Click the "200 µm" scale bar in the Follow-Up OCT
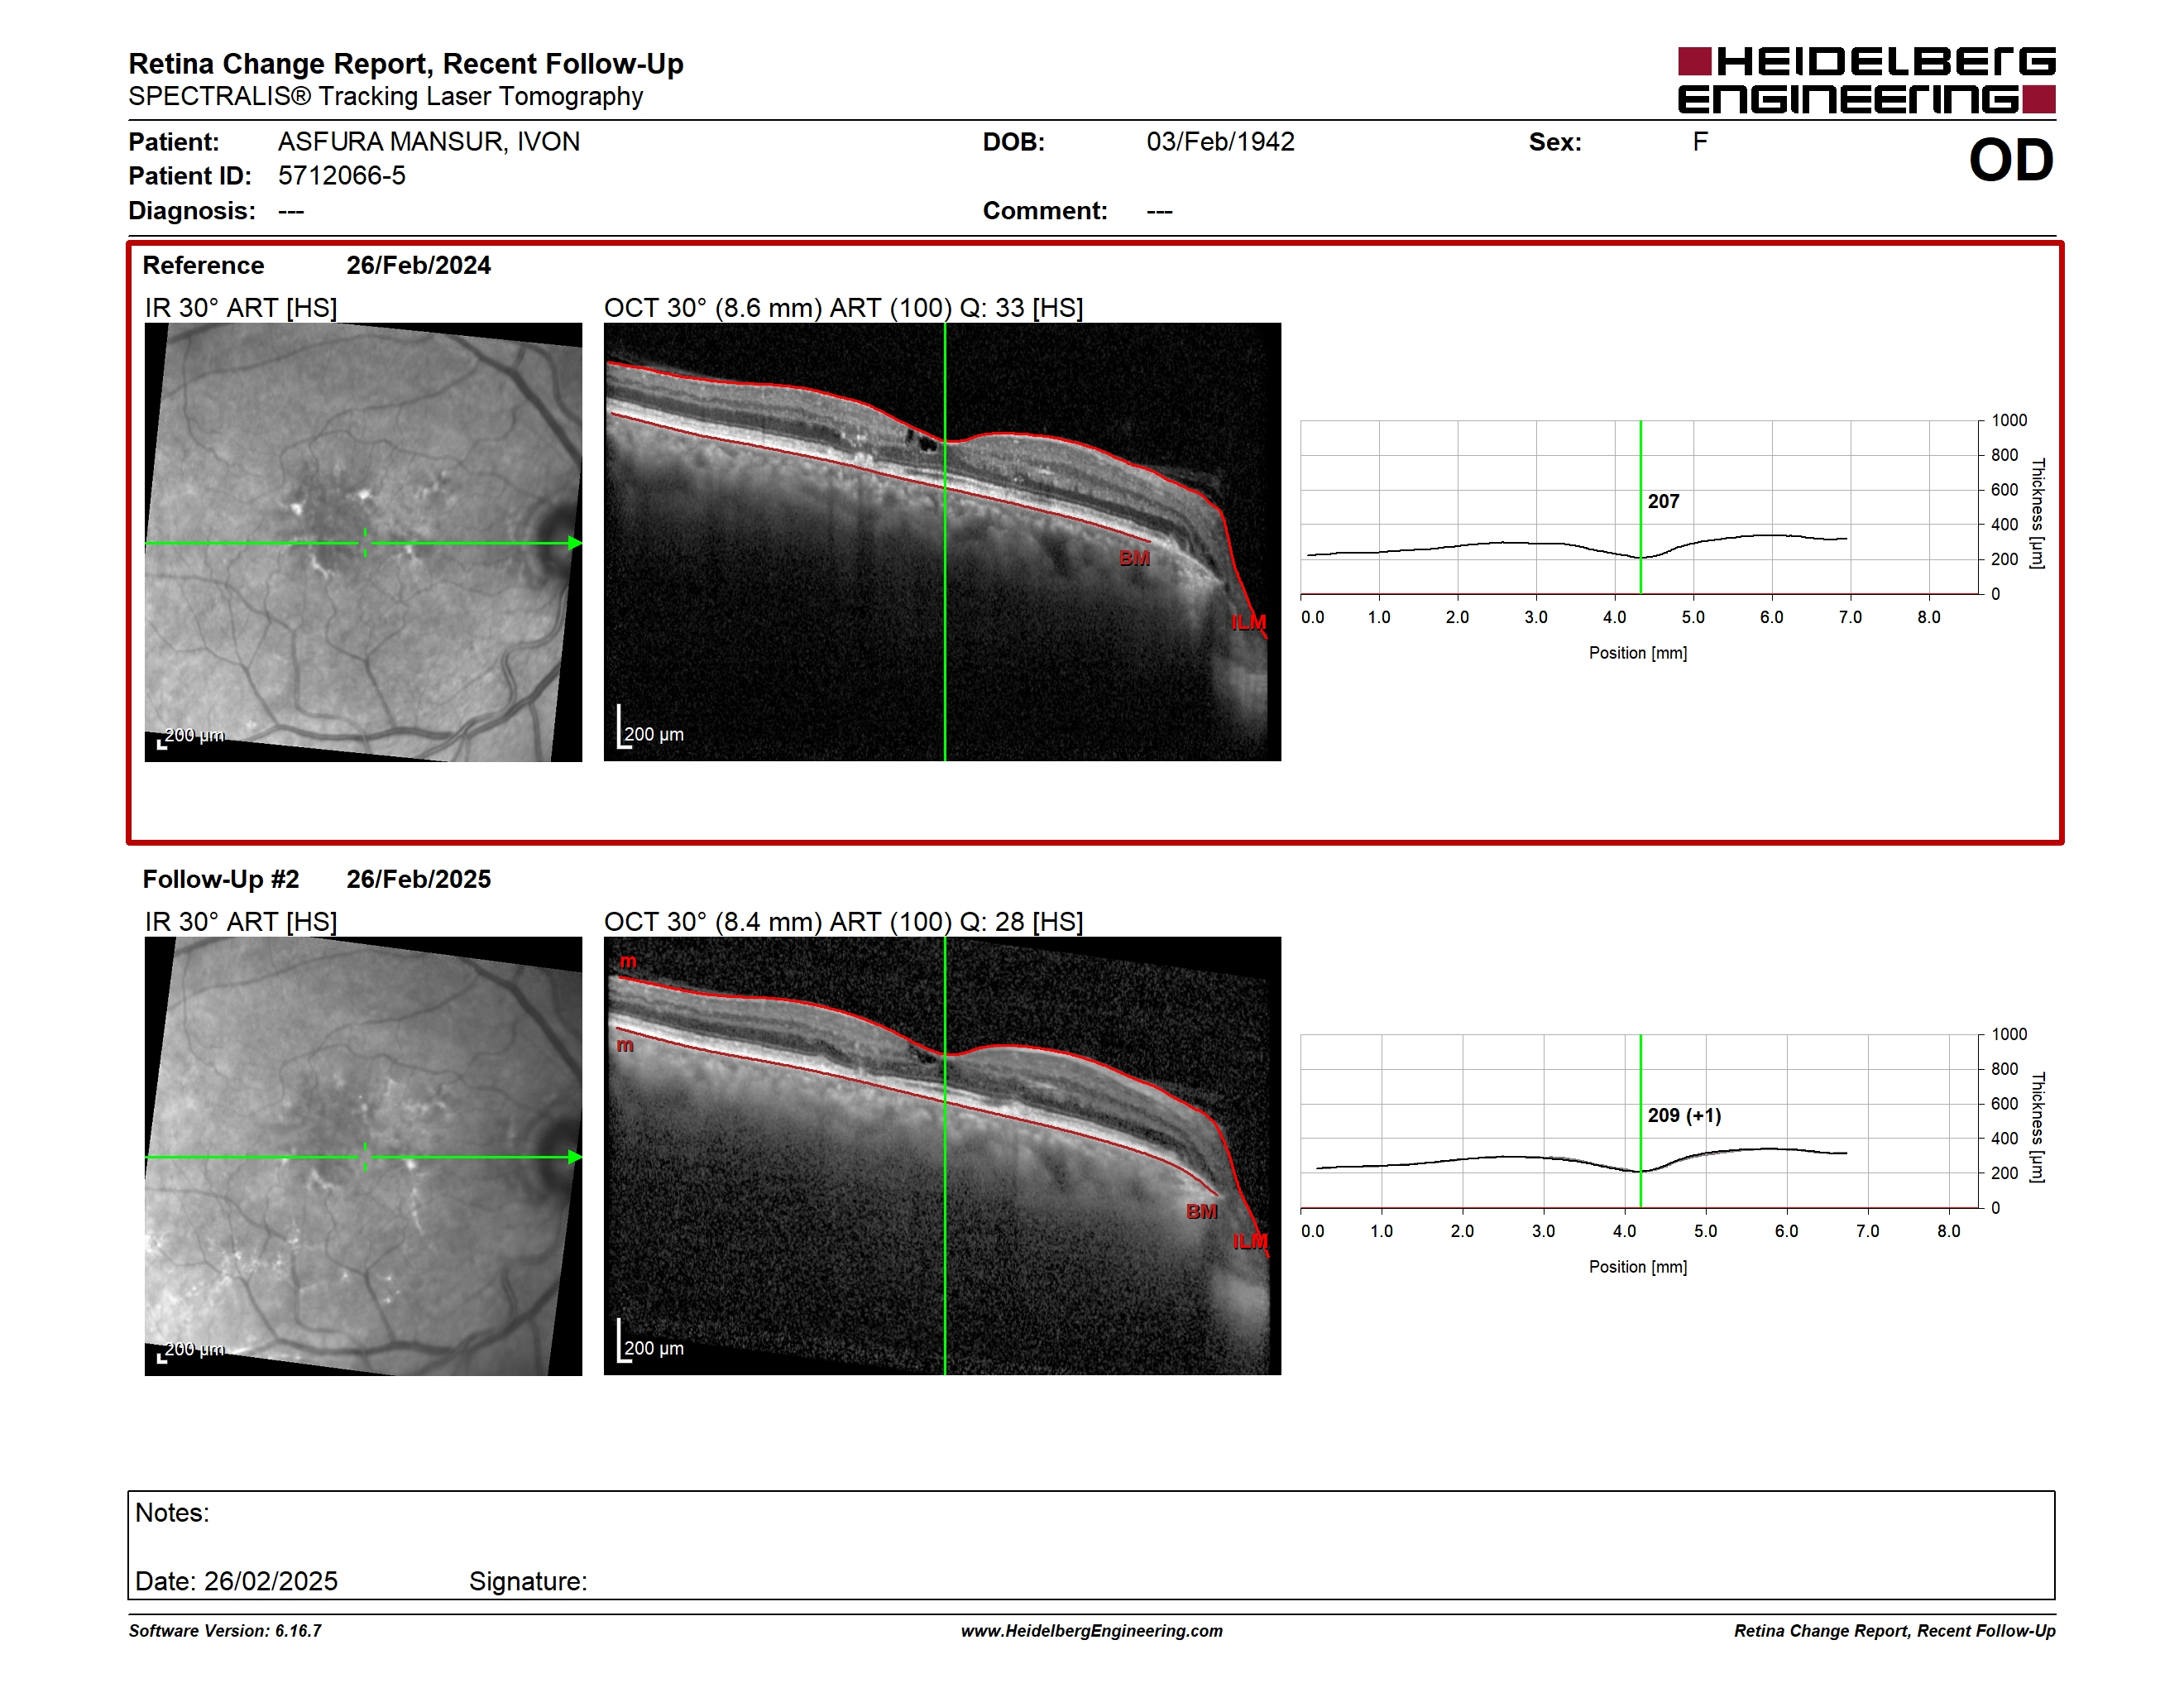The image size is (2184, 1688). click(651, 1342)
